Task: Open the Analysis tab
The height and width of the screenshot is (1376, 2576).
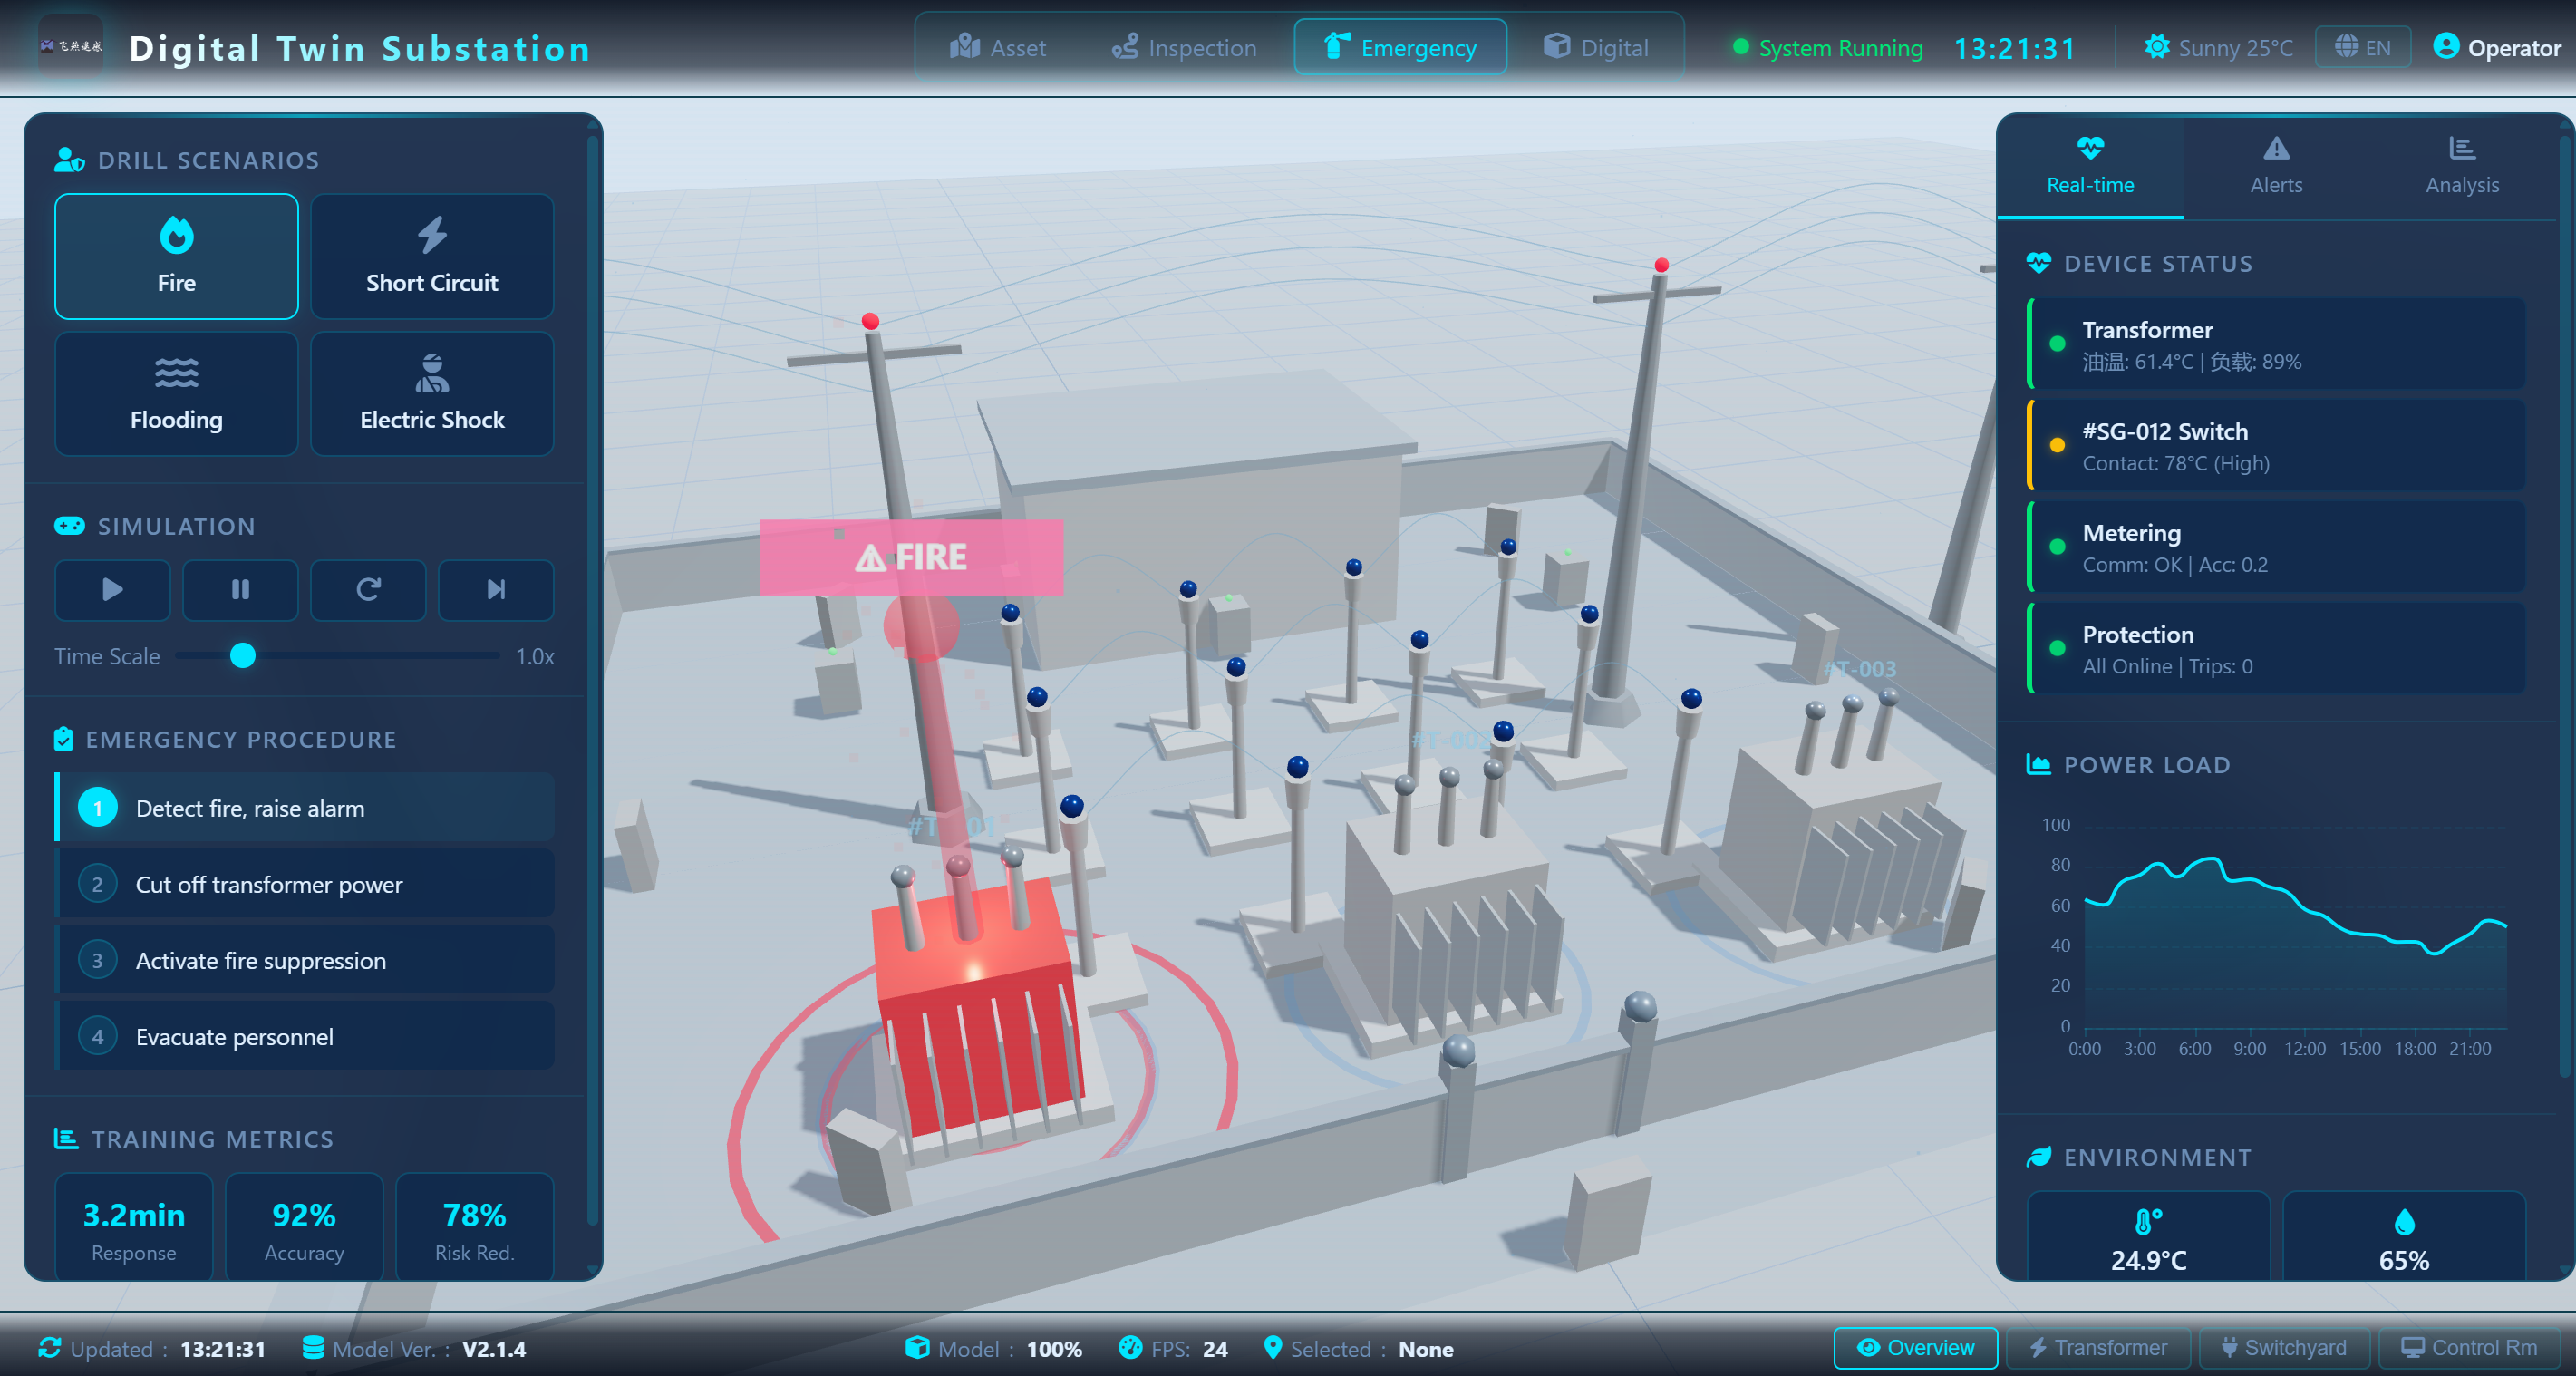Action: point(2461,166)
